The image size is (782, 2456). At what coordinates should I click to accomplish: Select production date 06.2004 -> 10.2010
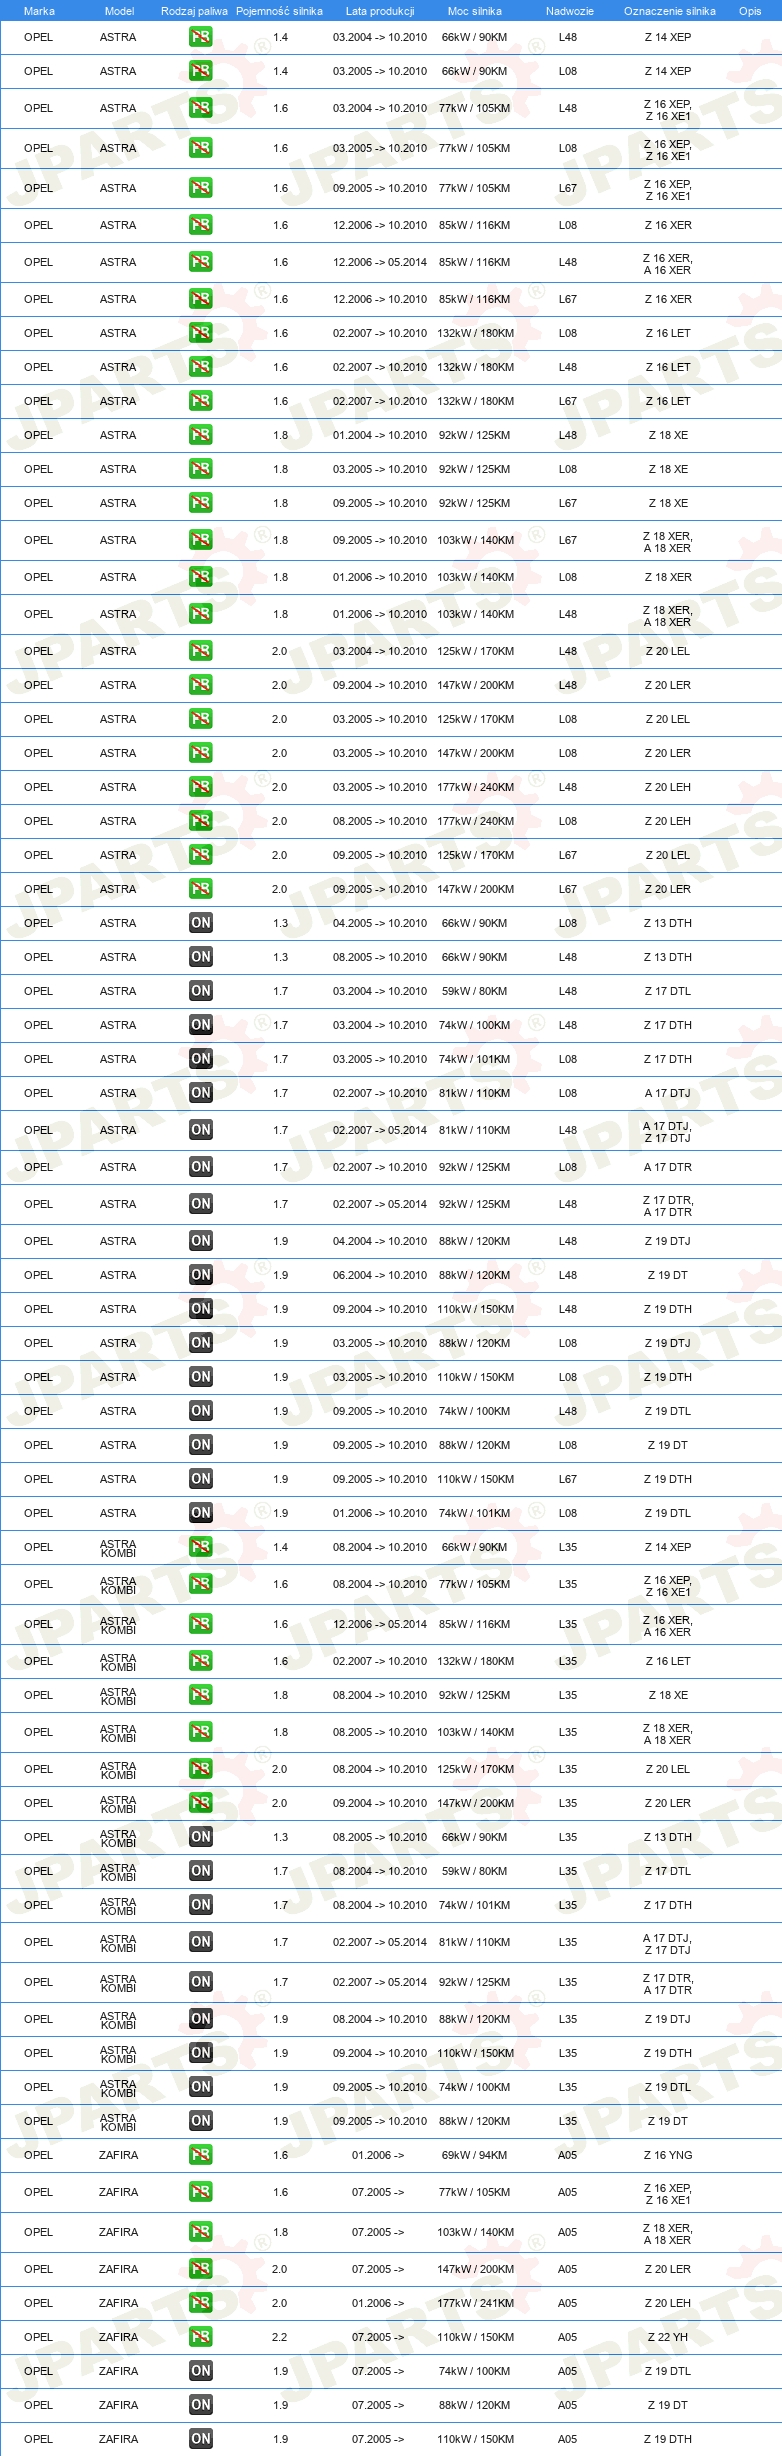[380, 1275]
